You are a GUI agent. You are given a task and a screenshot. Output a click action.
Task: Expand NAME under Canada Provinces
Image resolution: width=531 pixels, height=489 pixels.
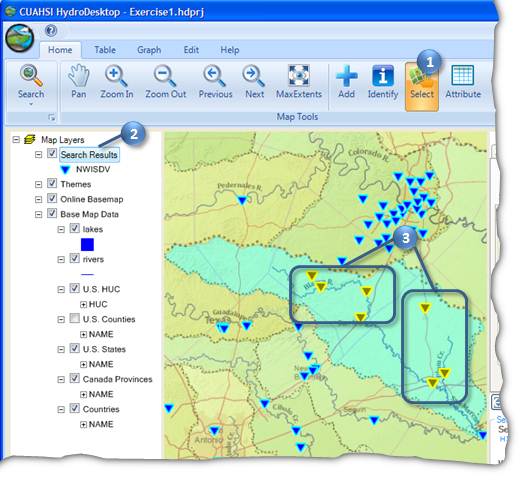tap(83, 395)
